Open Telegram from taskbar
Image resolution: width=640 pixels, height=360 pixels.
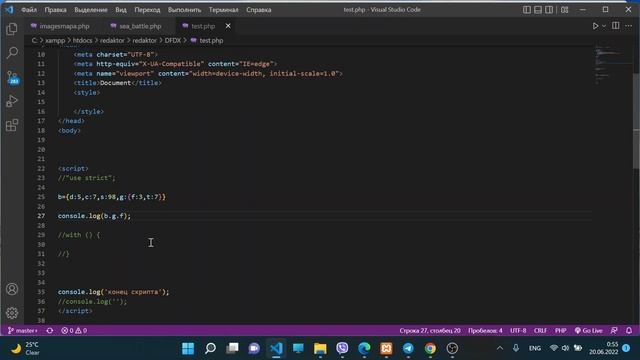pos(408,348)
